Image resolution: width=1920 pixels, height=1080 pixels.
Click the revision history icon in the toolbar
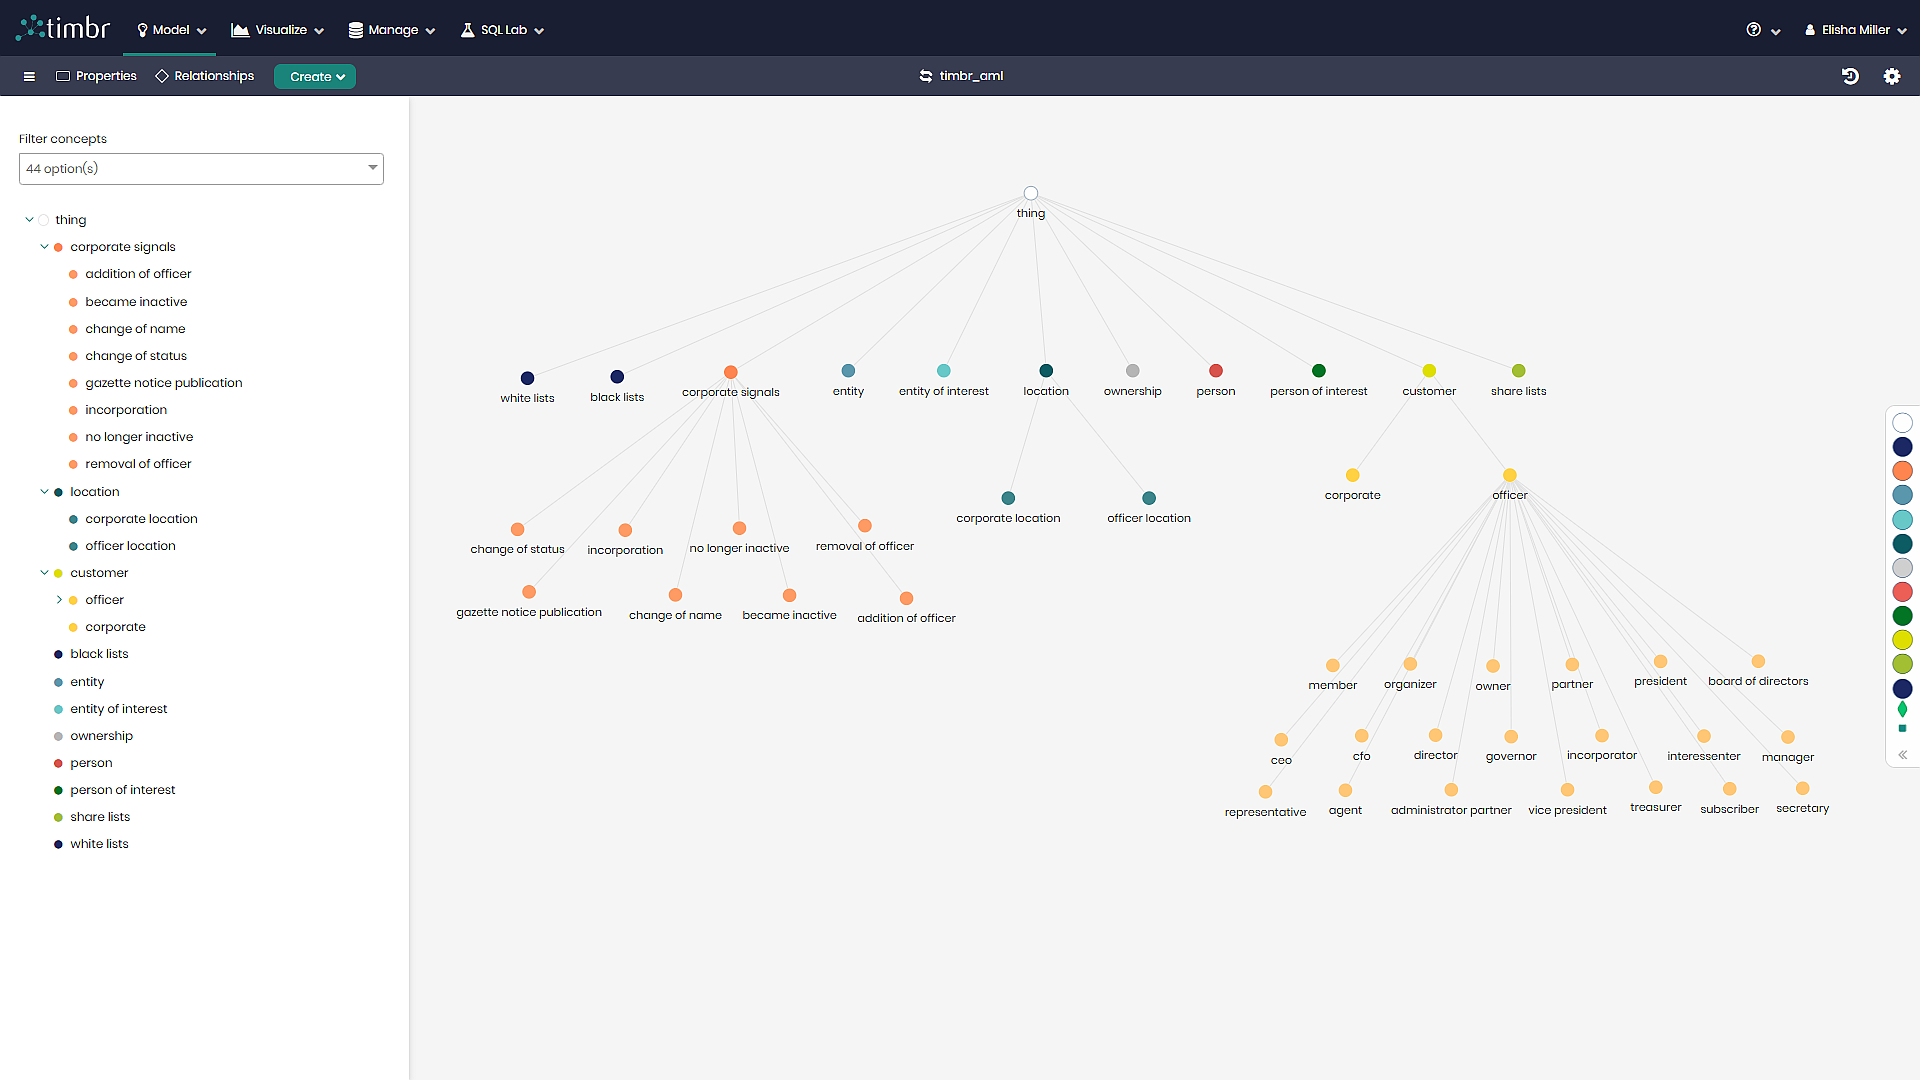(x=1851, y=76)
